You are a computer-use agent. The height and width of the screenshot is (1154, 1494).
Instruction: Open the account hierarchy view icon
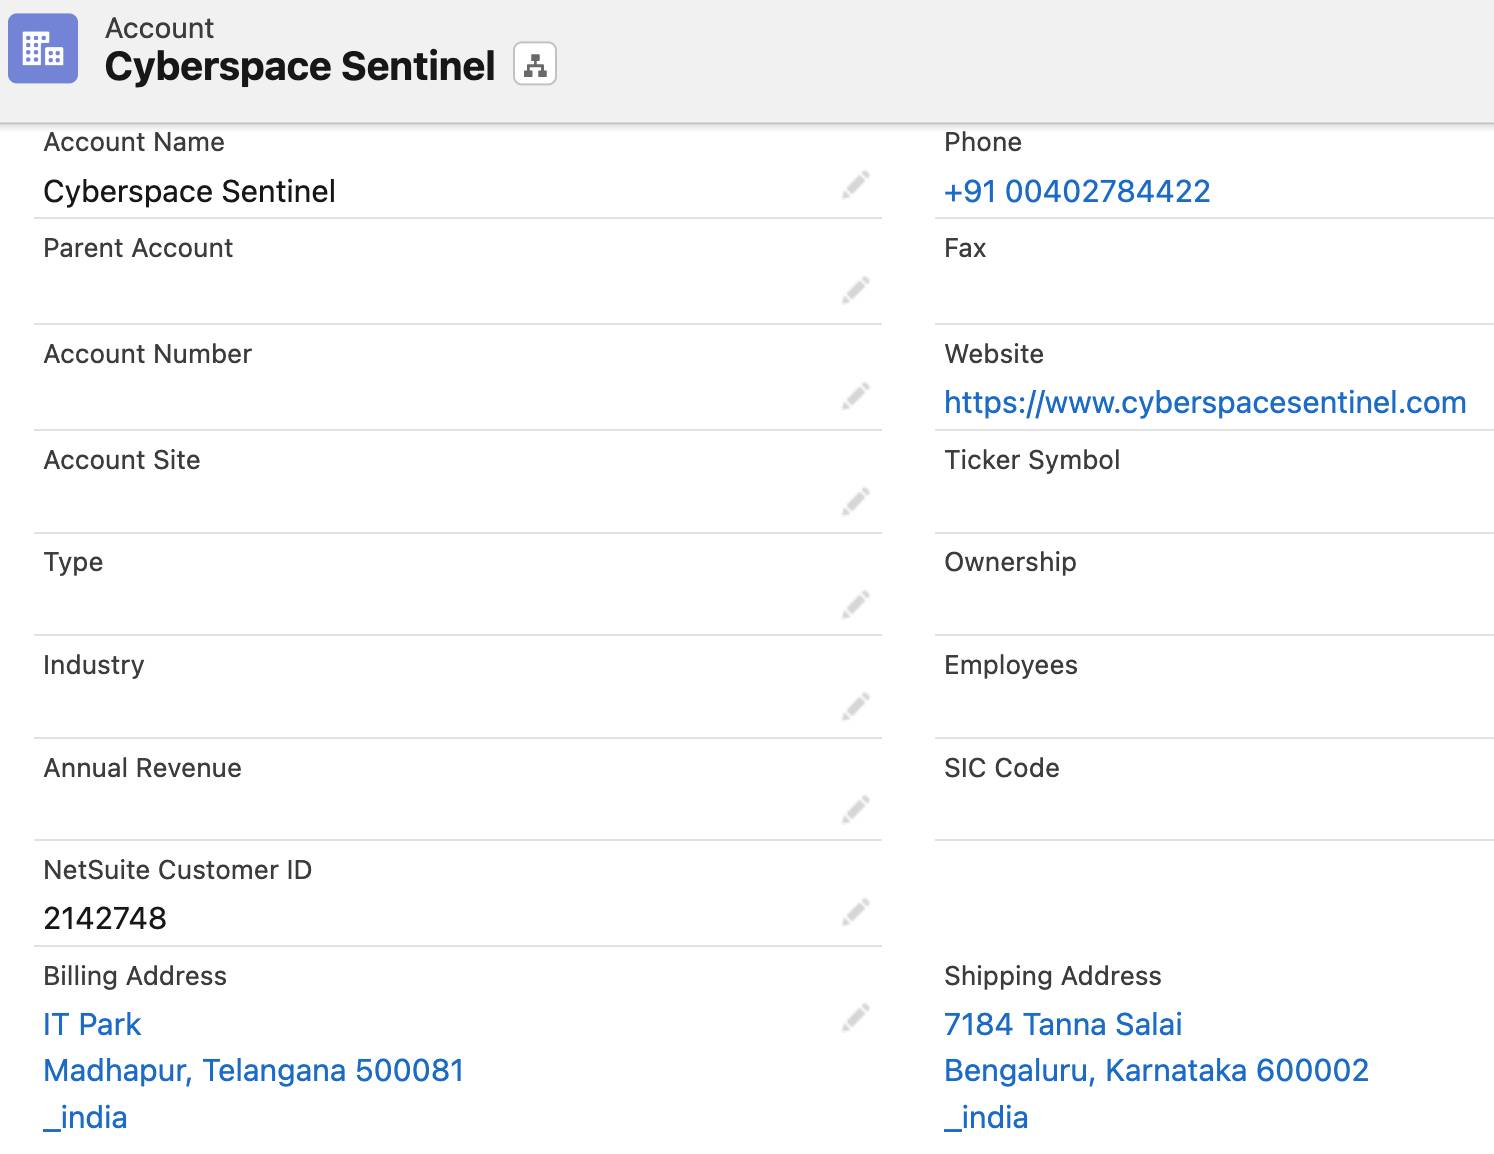pos(535,66)
